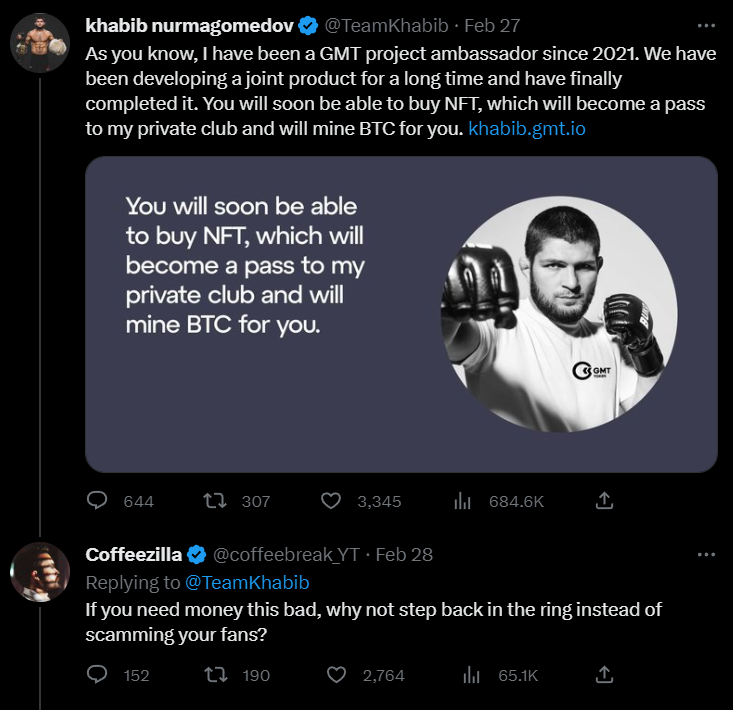This screenshot has width=733, height=710.
Task: Retweet Coffeezilla's reply with 190 retweets
Action: (x=213, y=675)
